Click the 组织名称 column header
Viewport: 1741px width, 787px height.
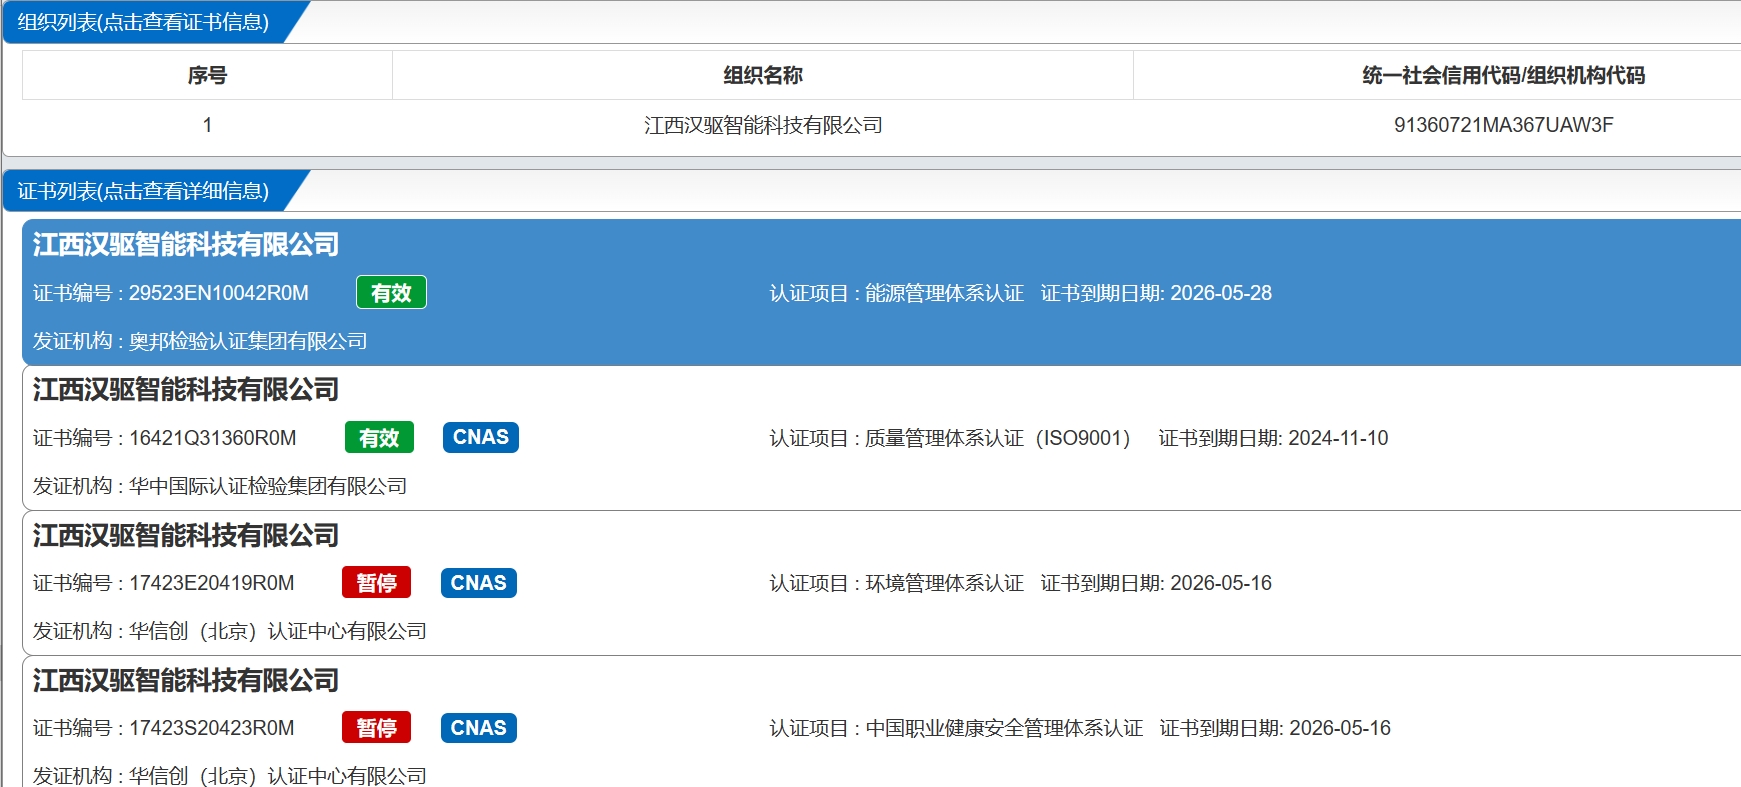tap(763, 75)
